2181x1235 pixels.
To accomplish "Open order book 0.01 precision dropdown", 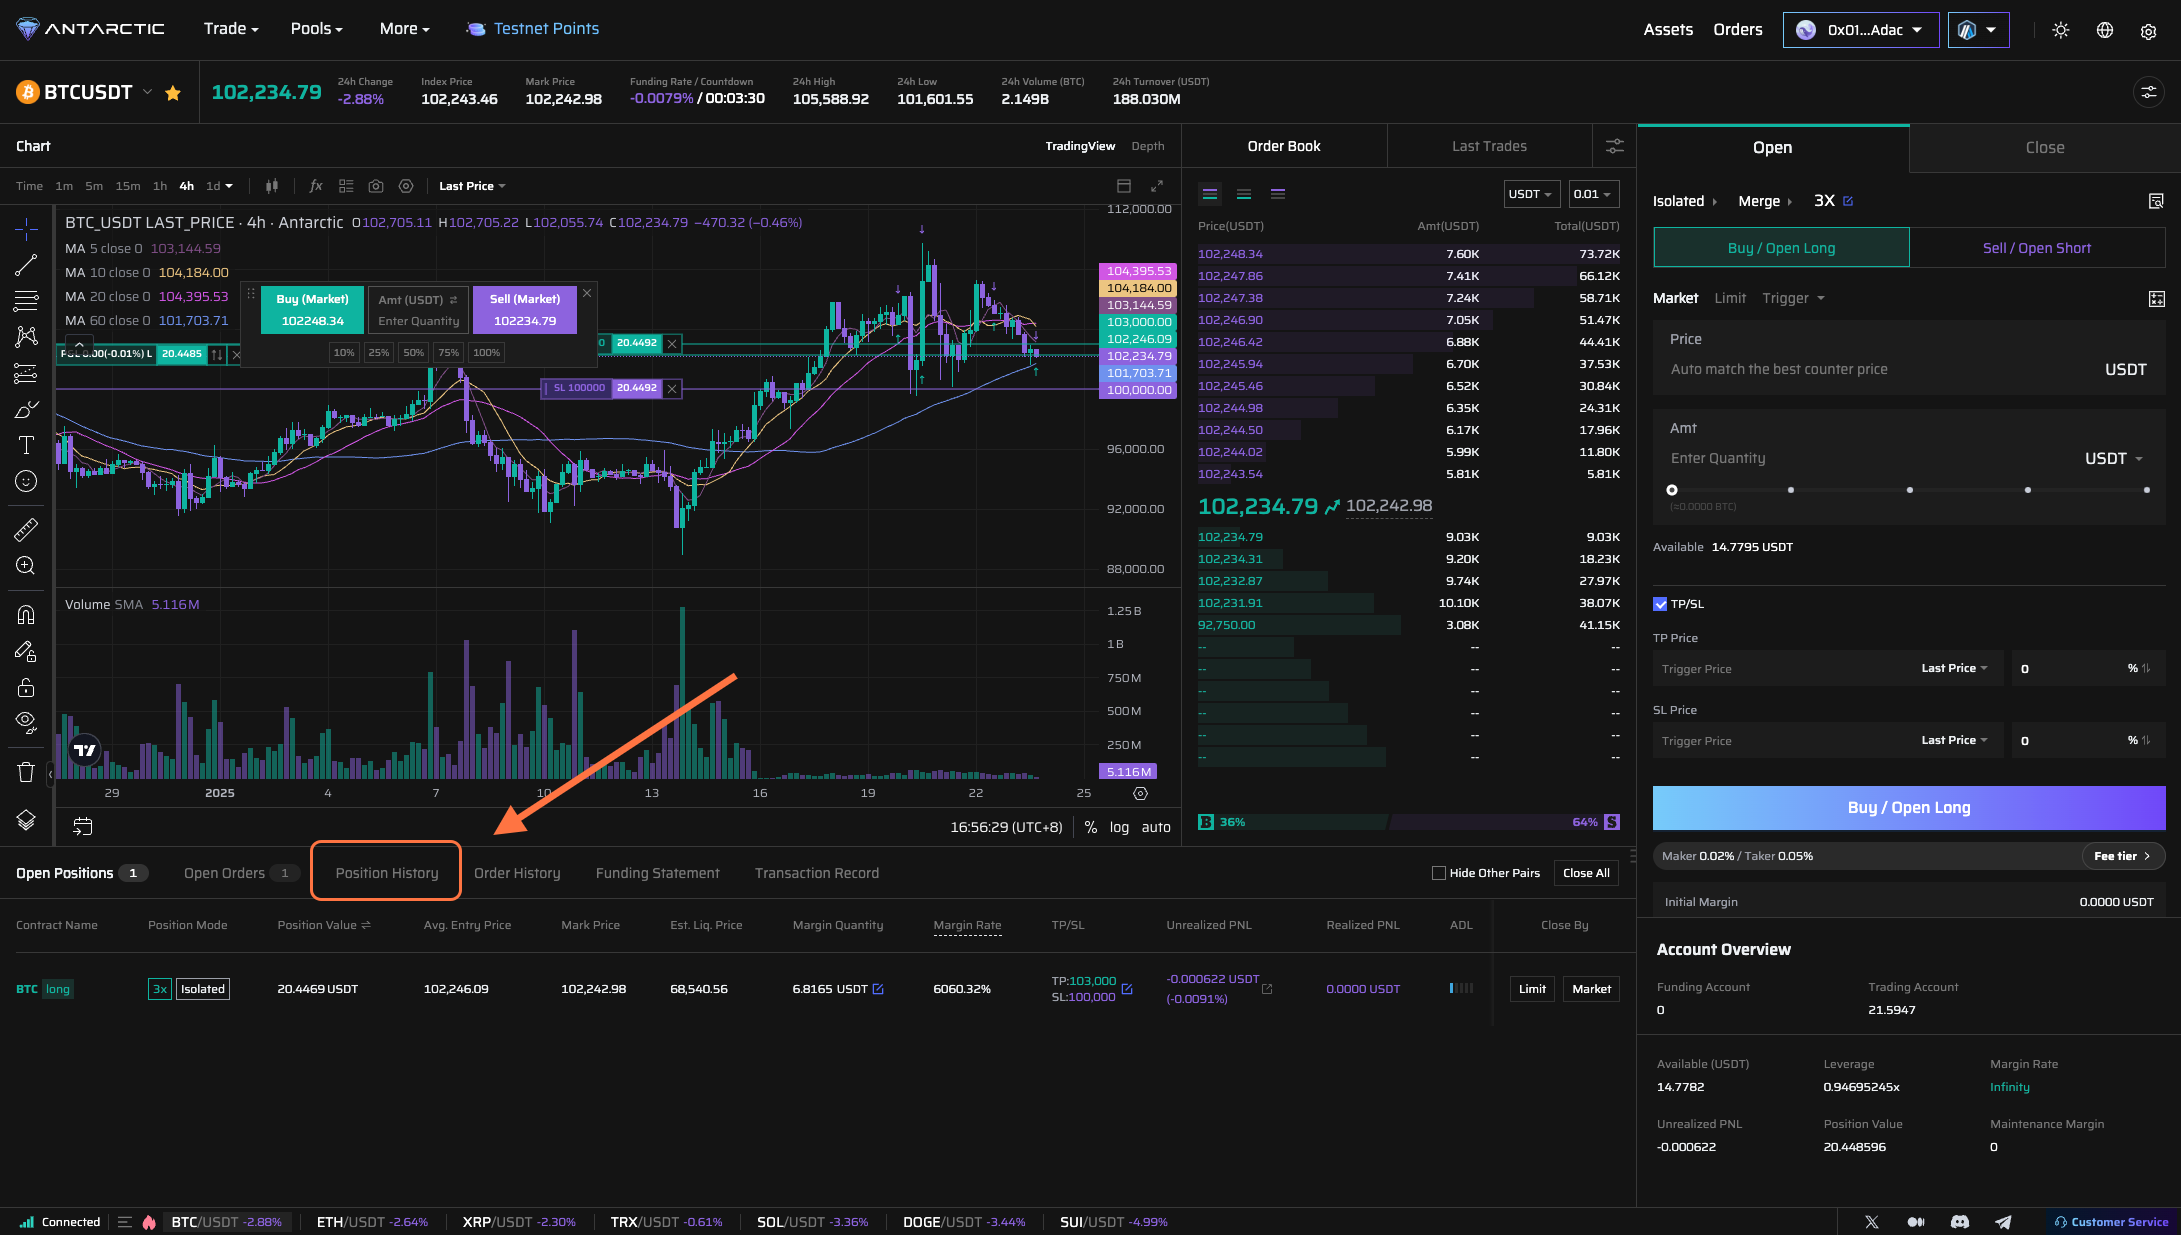I will [x=1593, y=194].
